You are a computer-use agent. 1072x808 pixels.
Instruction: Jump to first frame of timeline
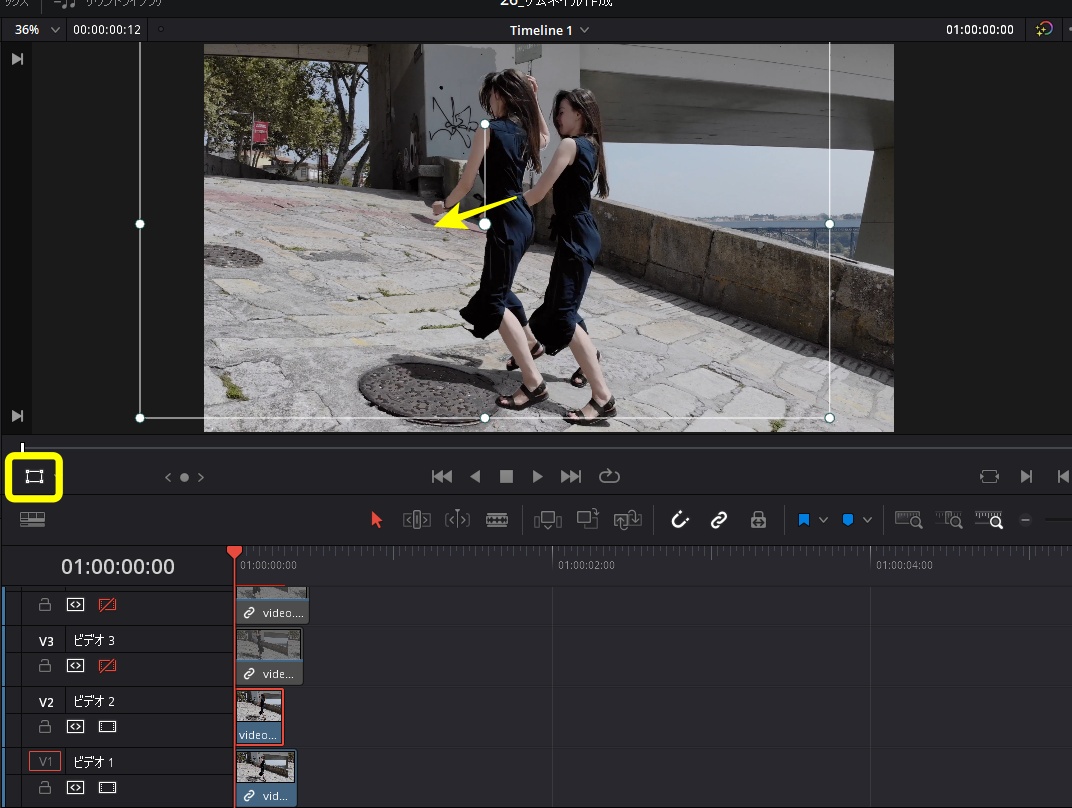[442, 476]
